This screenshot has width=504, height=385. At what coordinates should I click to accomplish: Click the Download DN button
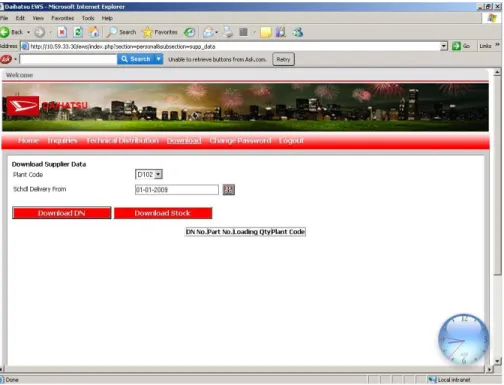[x=62, y=213]
